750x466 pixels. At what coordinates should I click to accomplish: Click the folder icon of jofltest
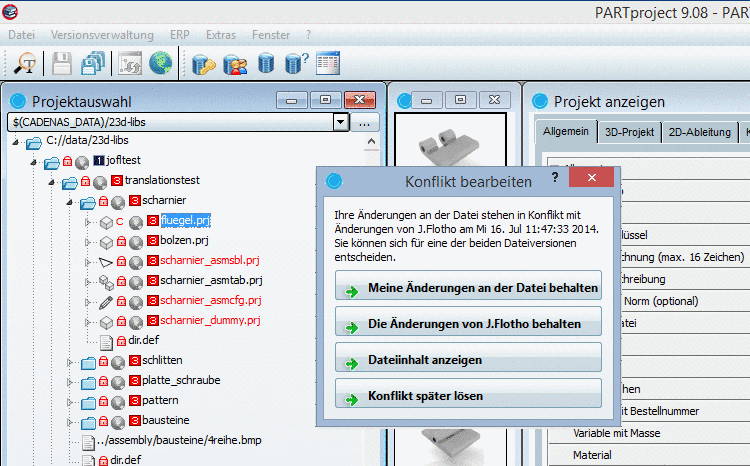click(x=52, y=163)
